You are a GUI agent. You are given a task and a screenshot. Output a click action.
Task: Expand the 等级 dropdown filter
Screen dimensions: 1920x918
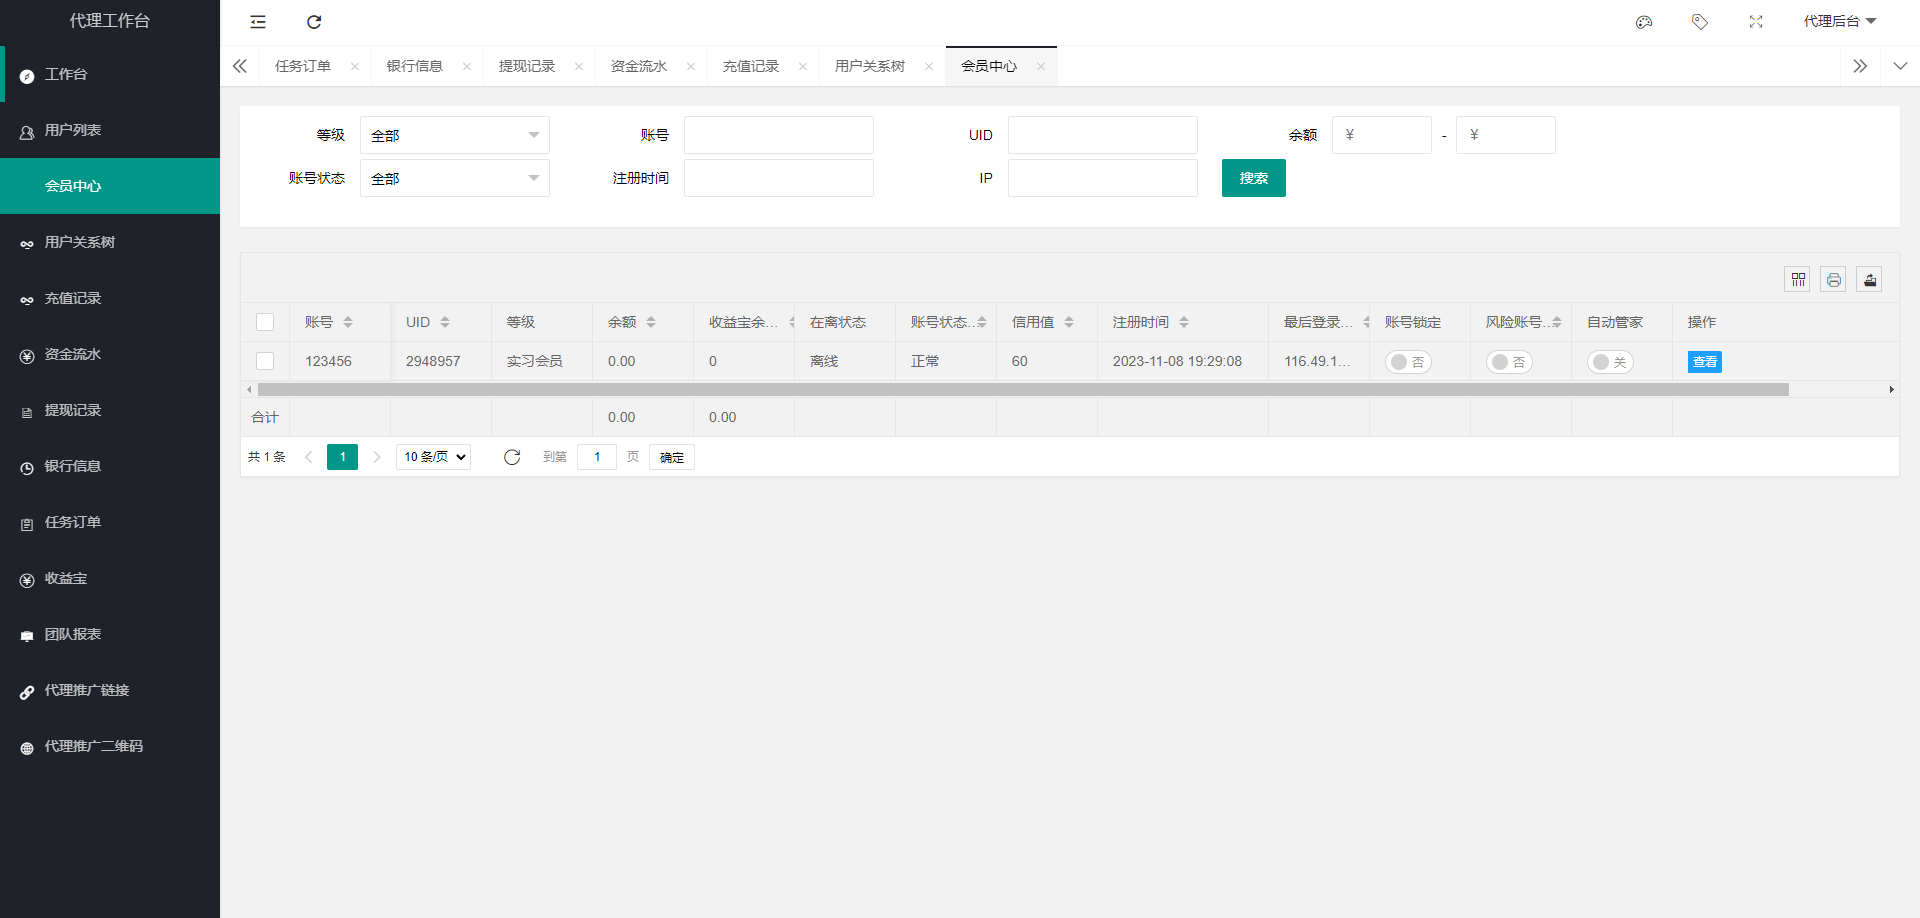tap(455, 135)
